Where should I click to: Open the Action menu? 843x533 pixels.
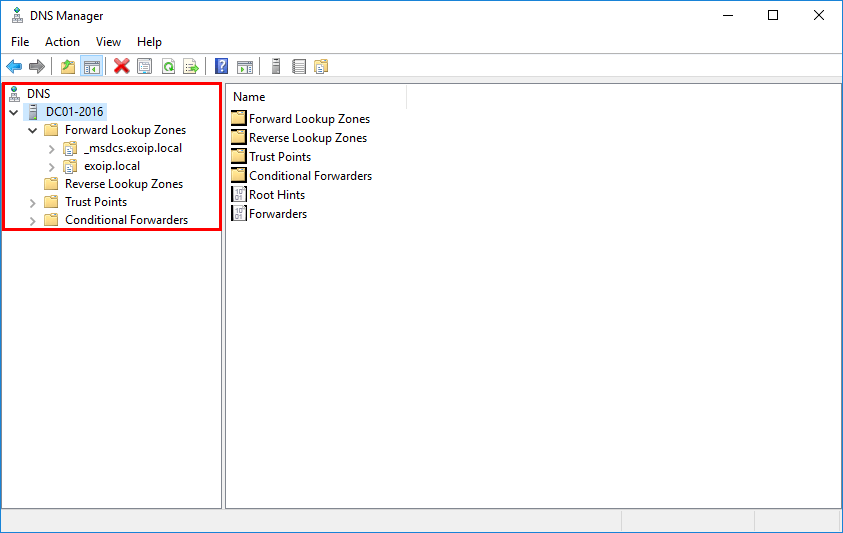tap(62, 42)
